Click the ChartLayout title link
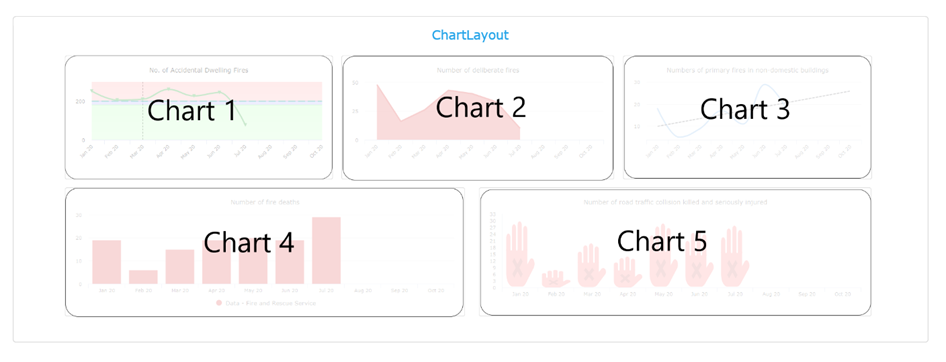Viewport: 946px width, 362px height. click(x=470, y=35)
